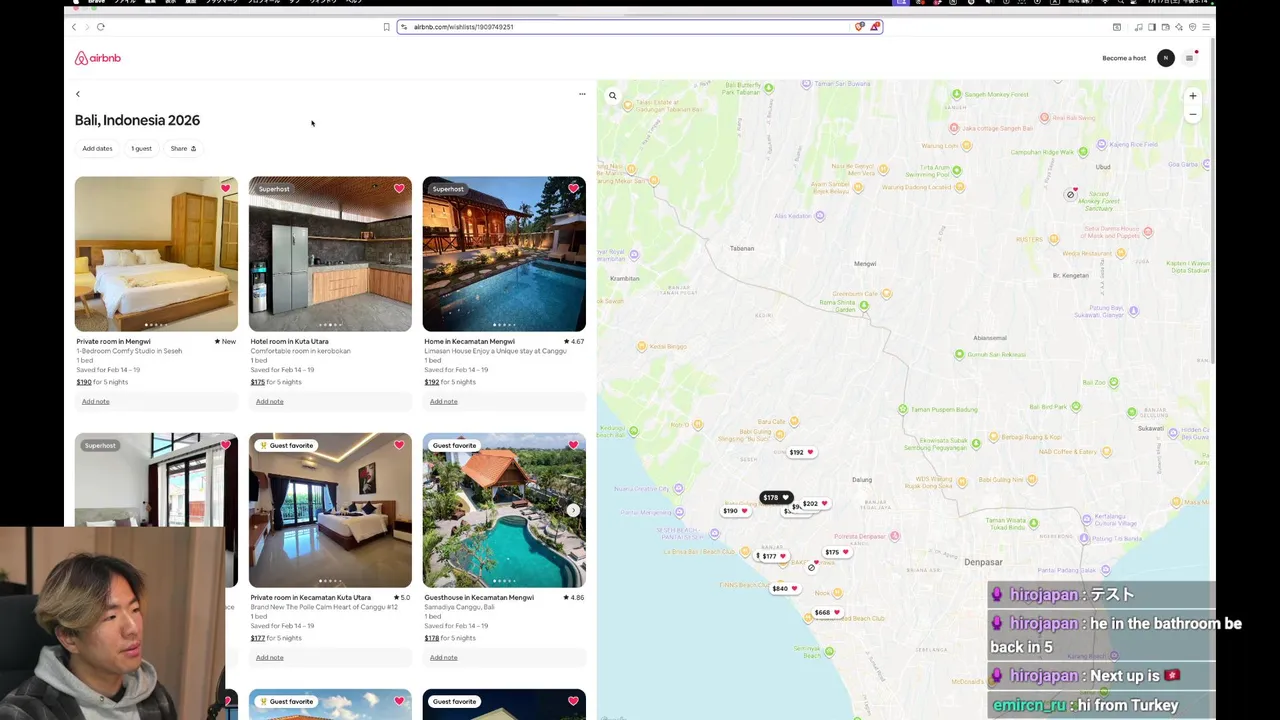The image size is (1280, 720).
Task: Zoom in on the map with plus
Action: [x=1192, y=96]
